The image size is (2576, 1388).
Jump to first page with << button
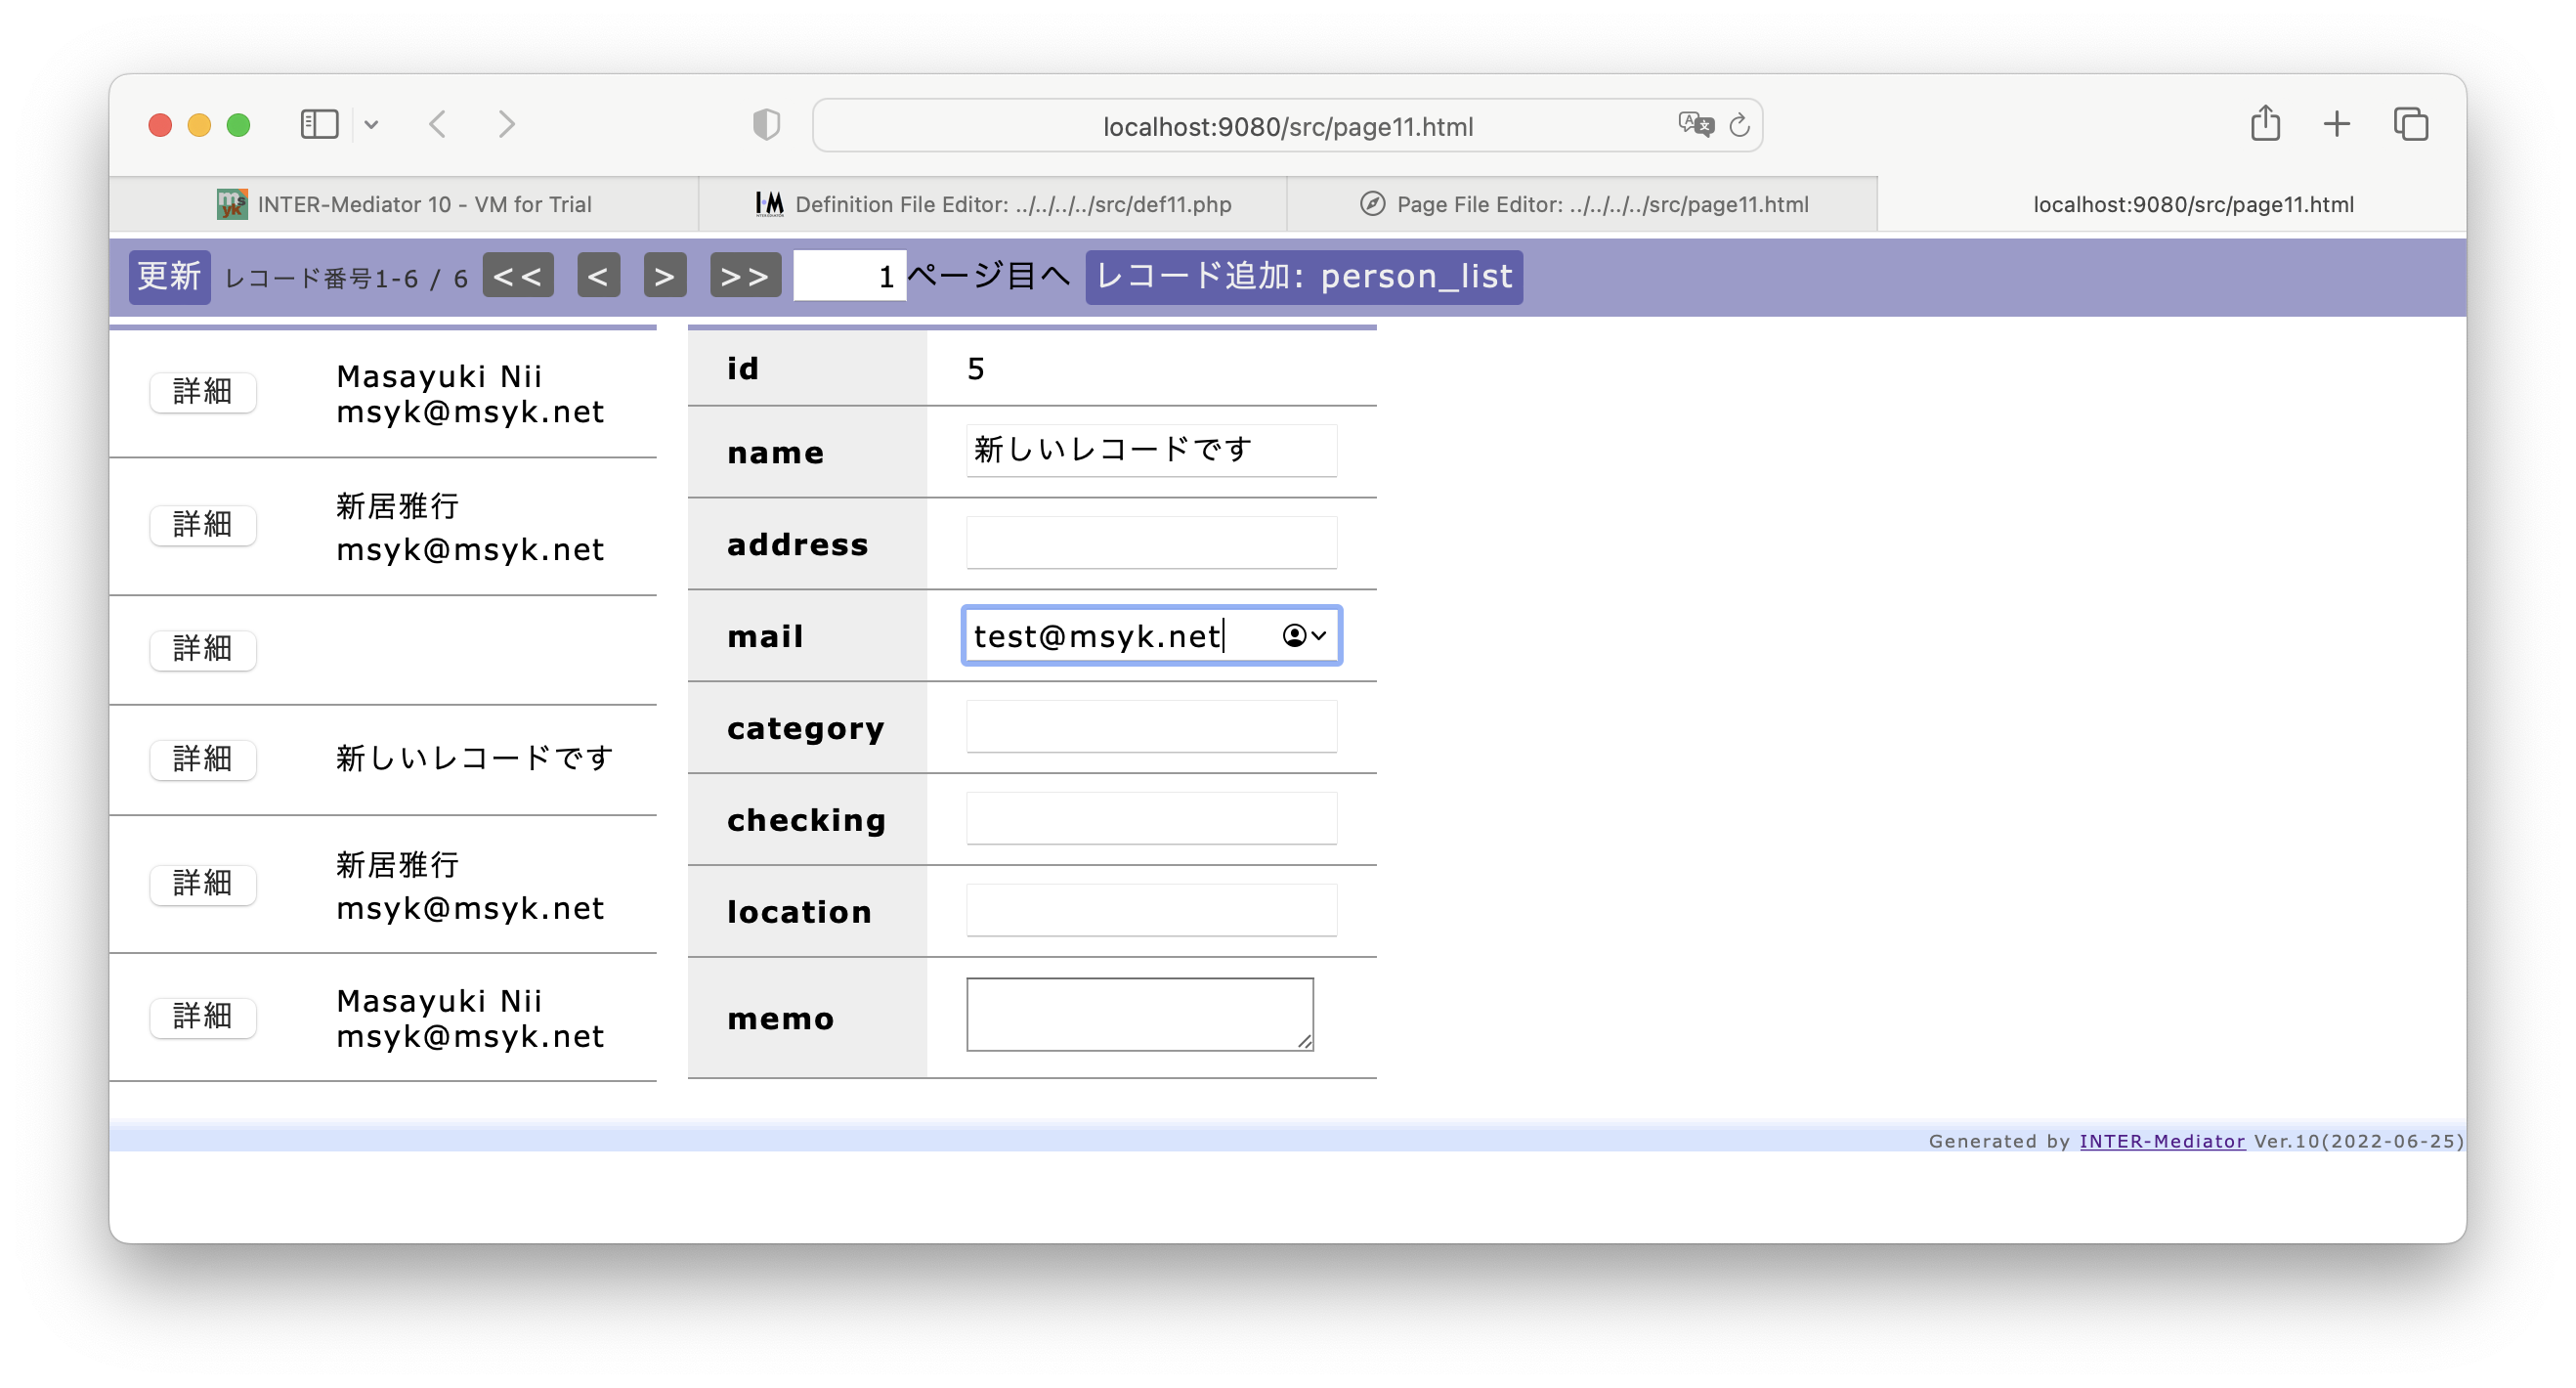pos(518,276)
